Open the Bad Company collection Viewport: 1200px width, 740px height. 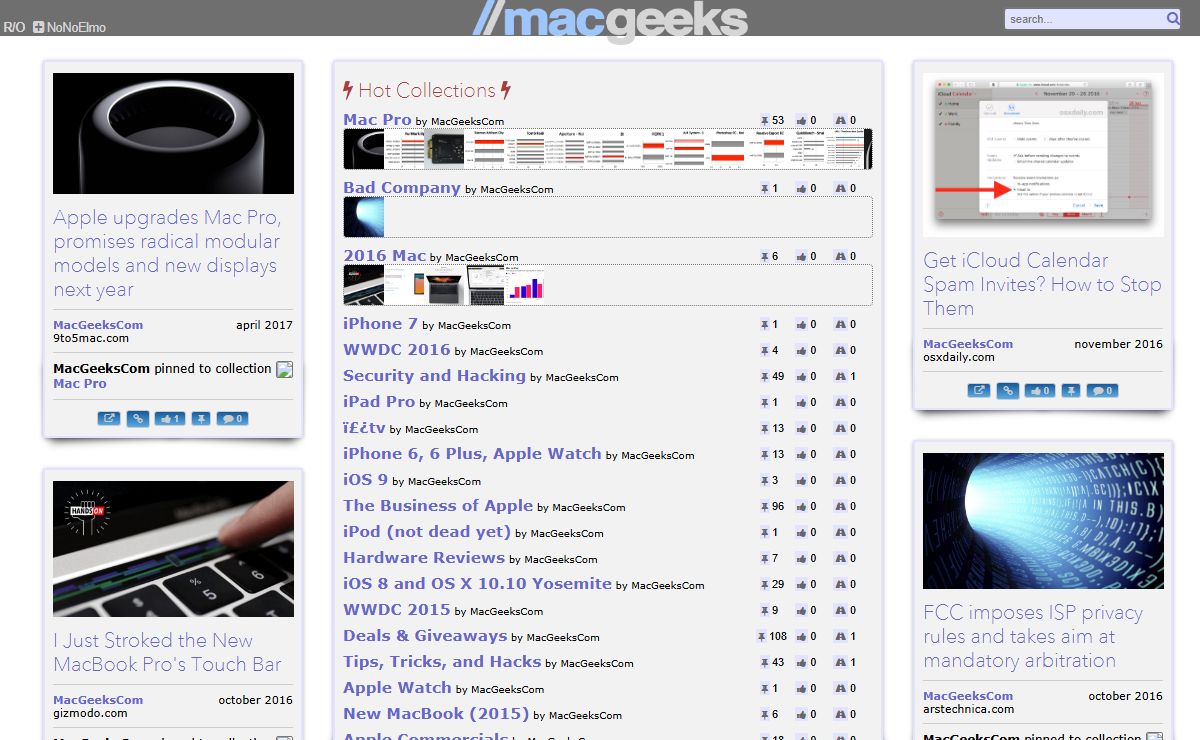[x=402, y=187]
